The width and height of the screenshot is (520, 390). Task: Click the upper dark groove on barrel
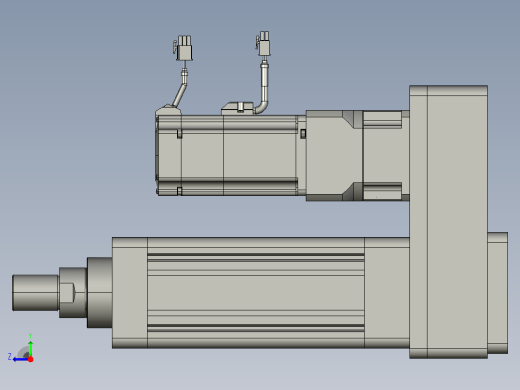[x=256, y=255]
